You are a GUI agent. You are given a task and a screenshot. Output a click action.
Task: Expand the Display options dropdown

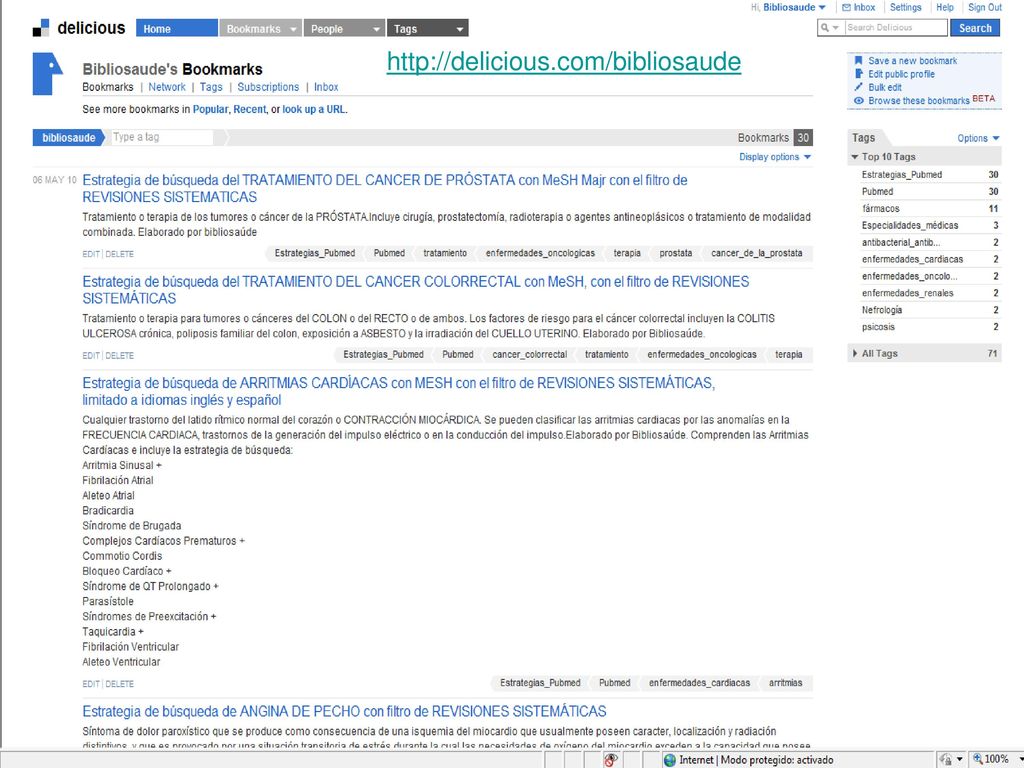click(775, 157)
